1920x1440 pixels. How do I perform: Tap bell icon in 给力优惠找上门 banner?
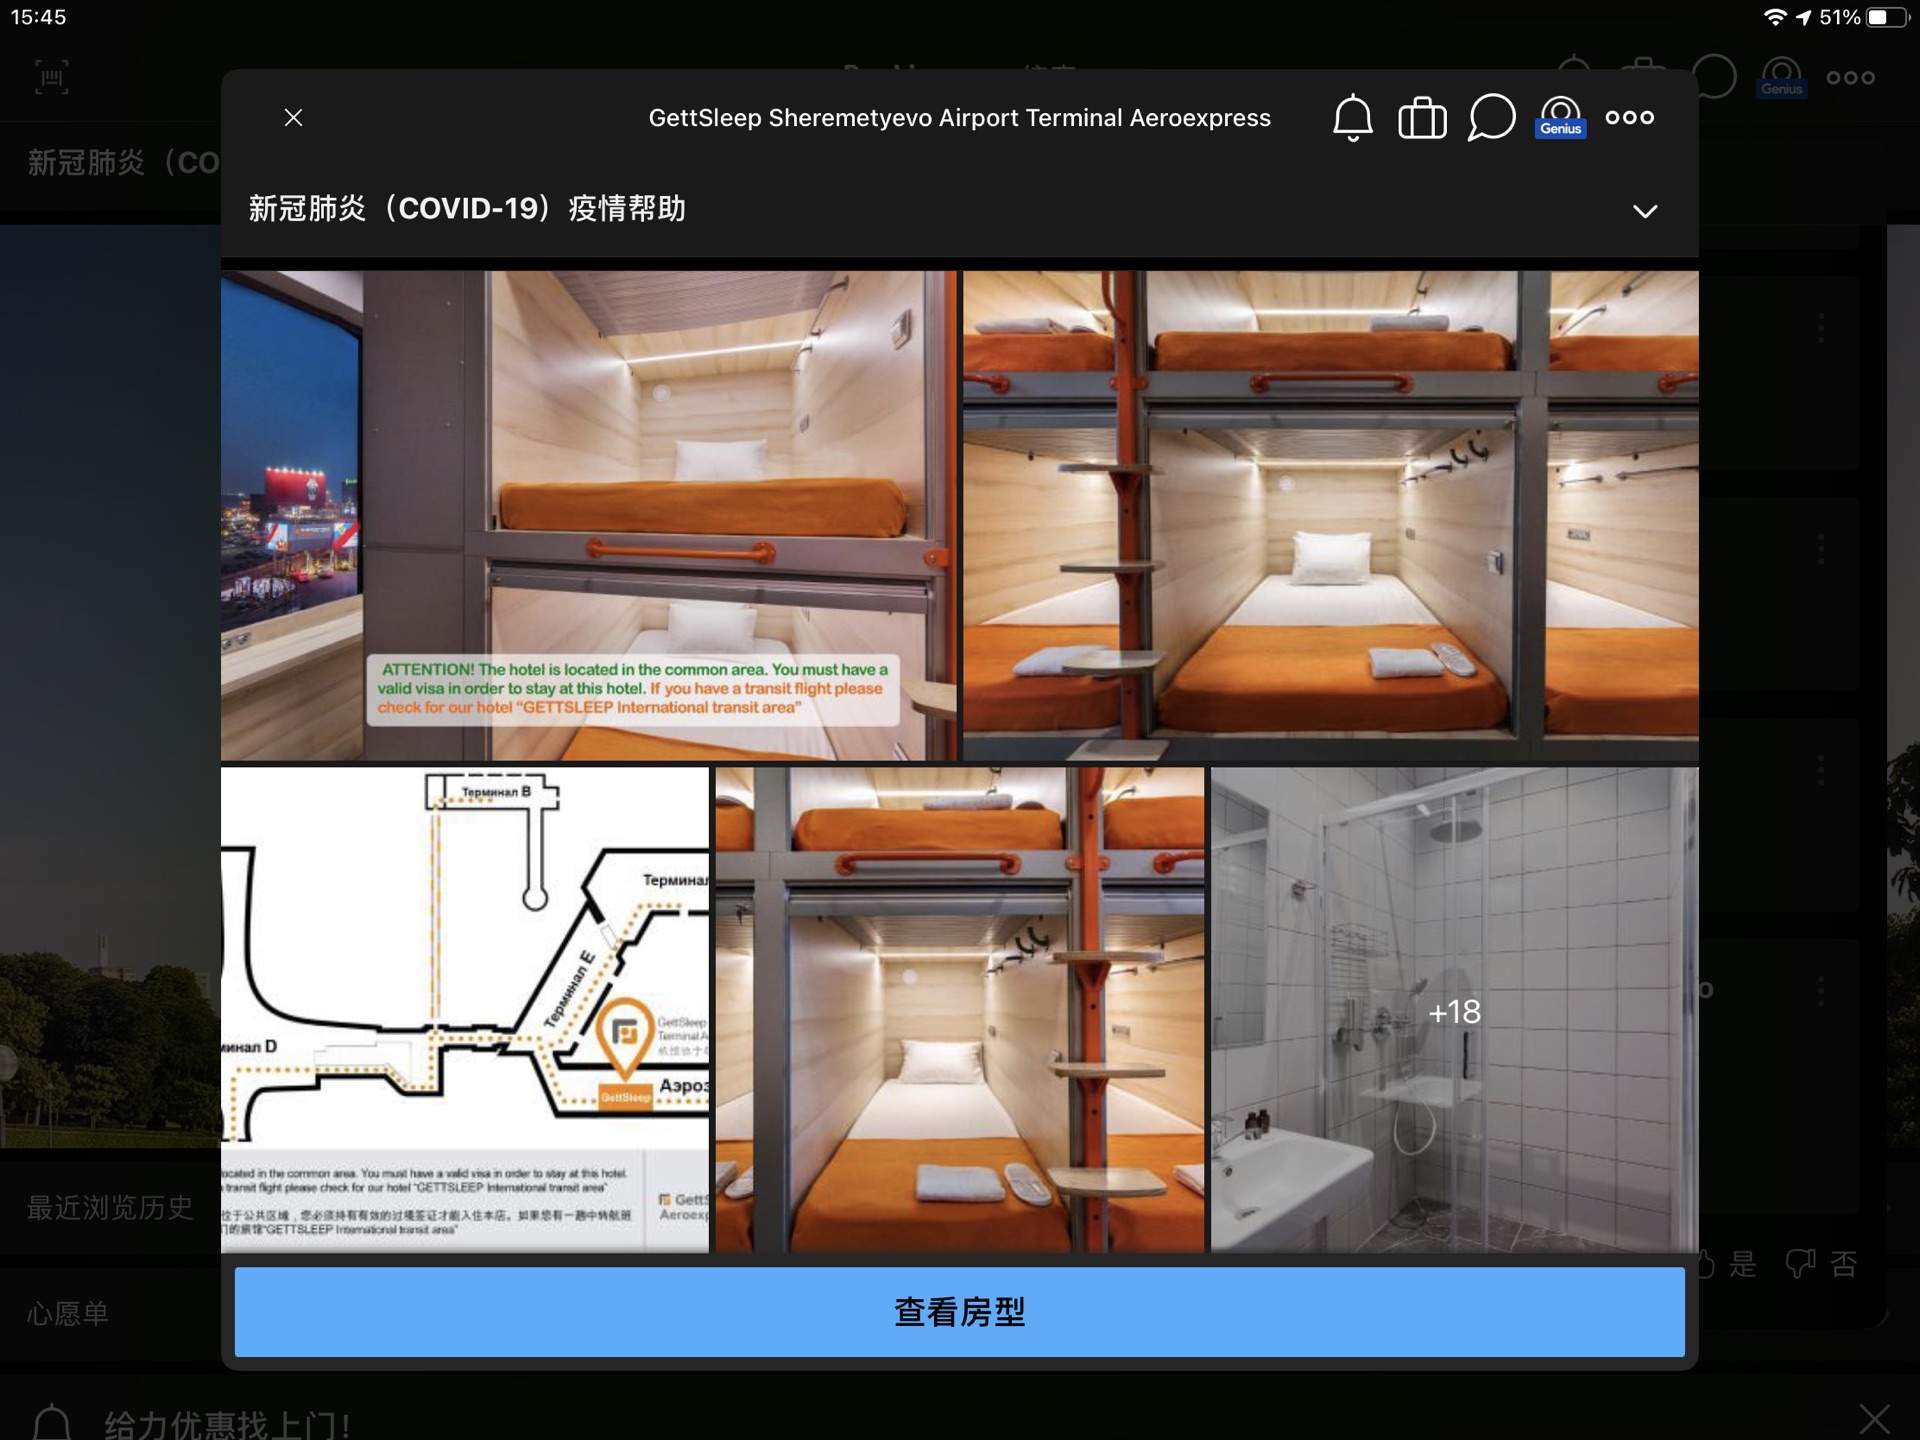pos(52,1422)
